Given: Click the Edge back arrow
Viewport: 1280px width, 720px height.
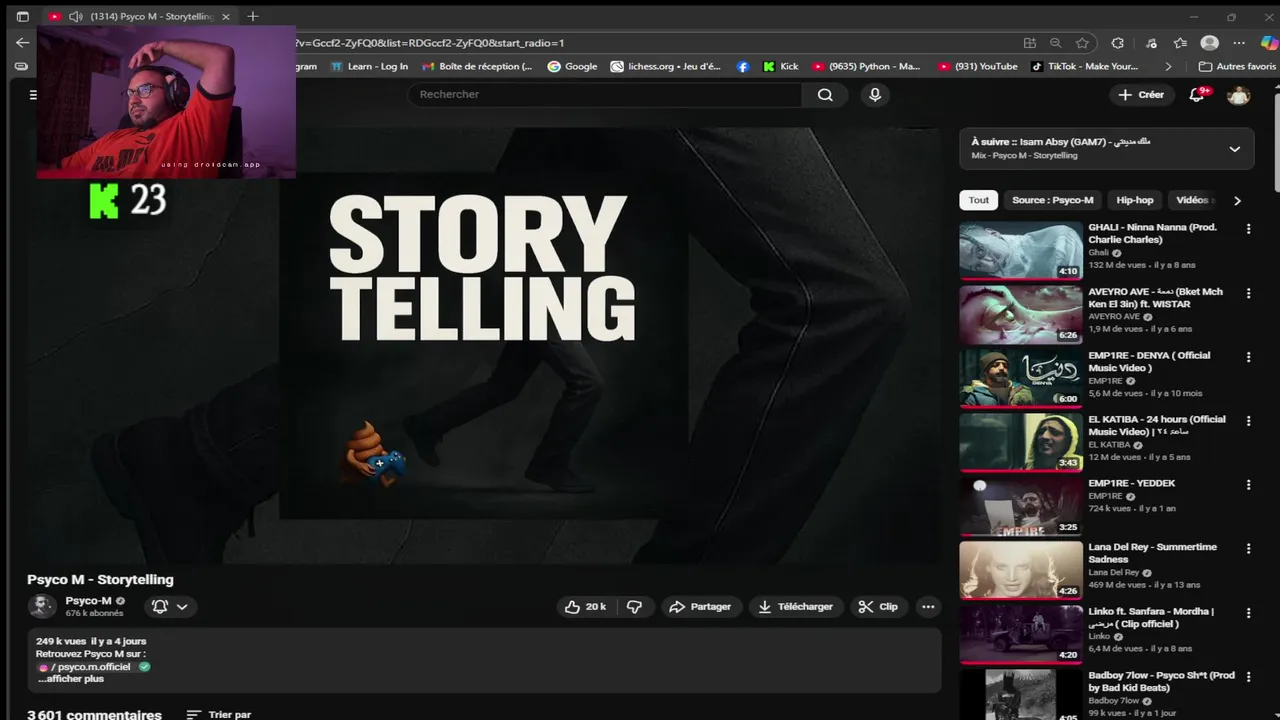Looking at the screenshot, I should [x=22, y=43].
